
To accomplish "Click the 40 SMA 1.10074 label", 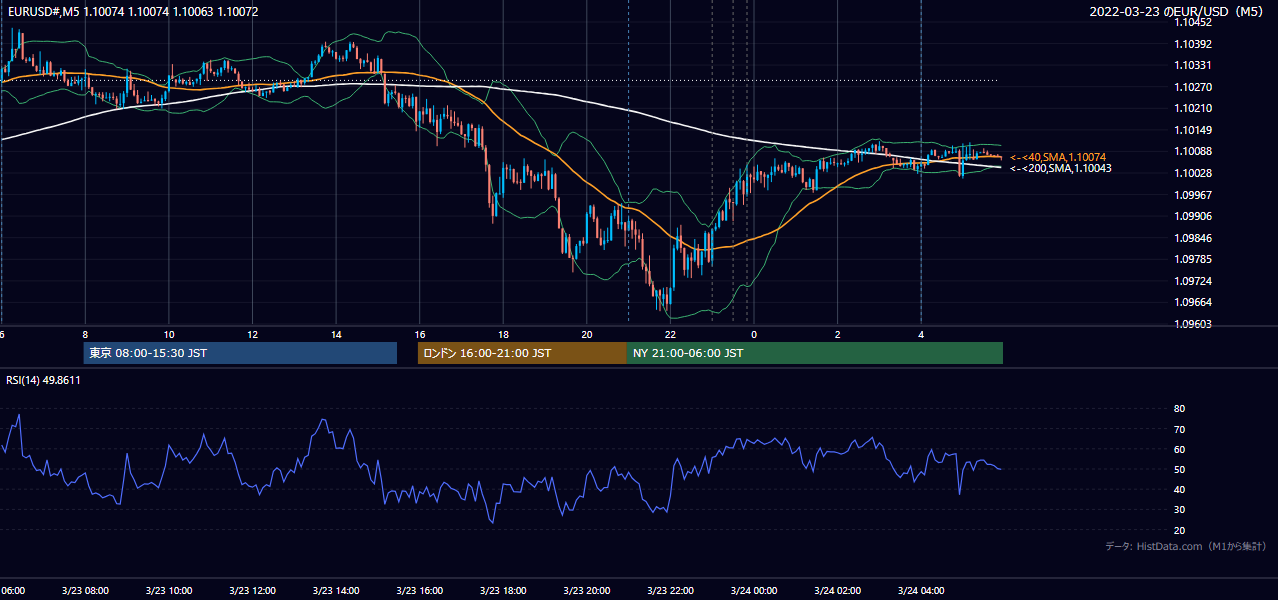I will [1057, 157].
